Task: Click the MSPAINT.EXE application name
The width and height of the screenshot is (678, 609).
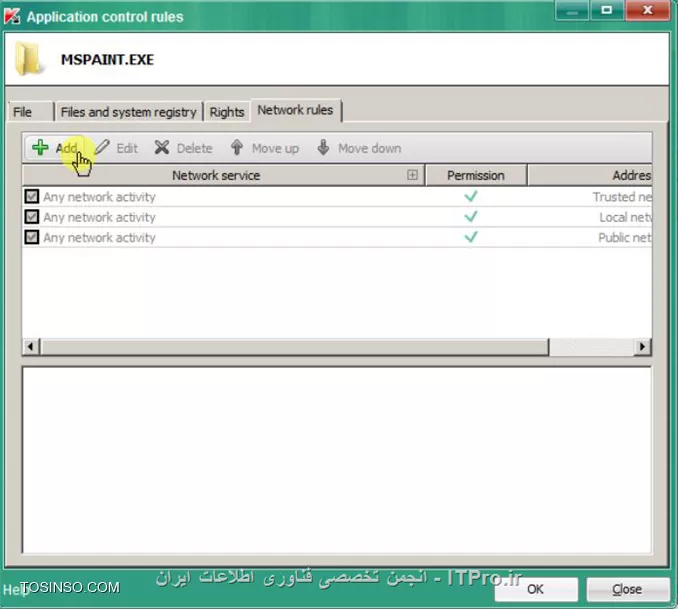Action: pyautogui.click(x=107, y=59)
